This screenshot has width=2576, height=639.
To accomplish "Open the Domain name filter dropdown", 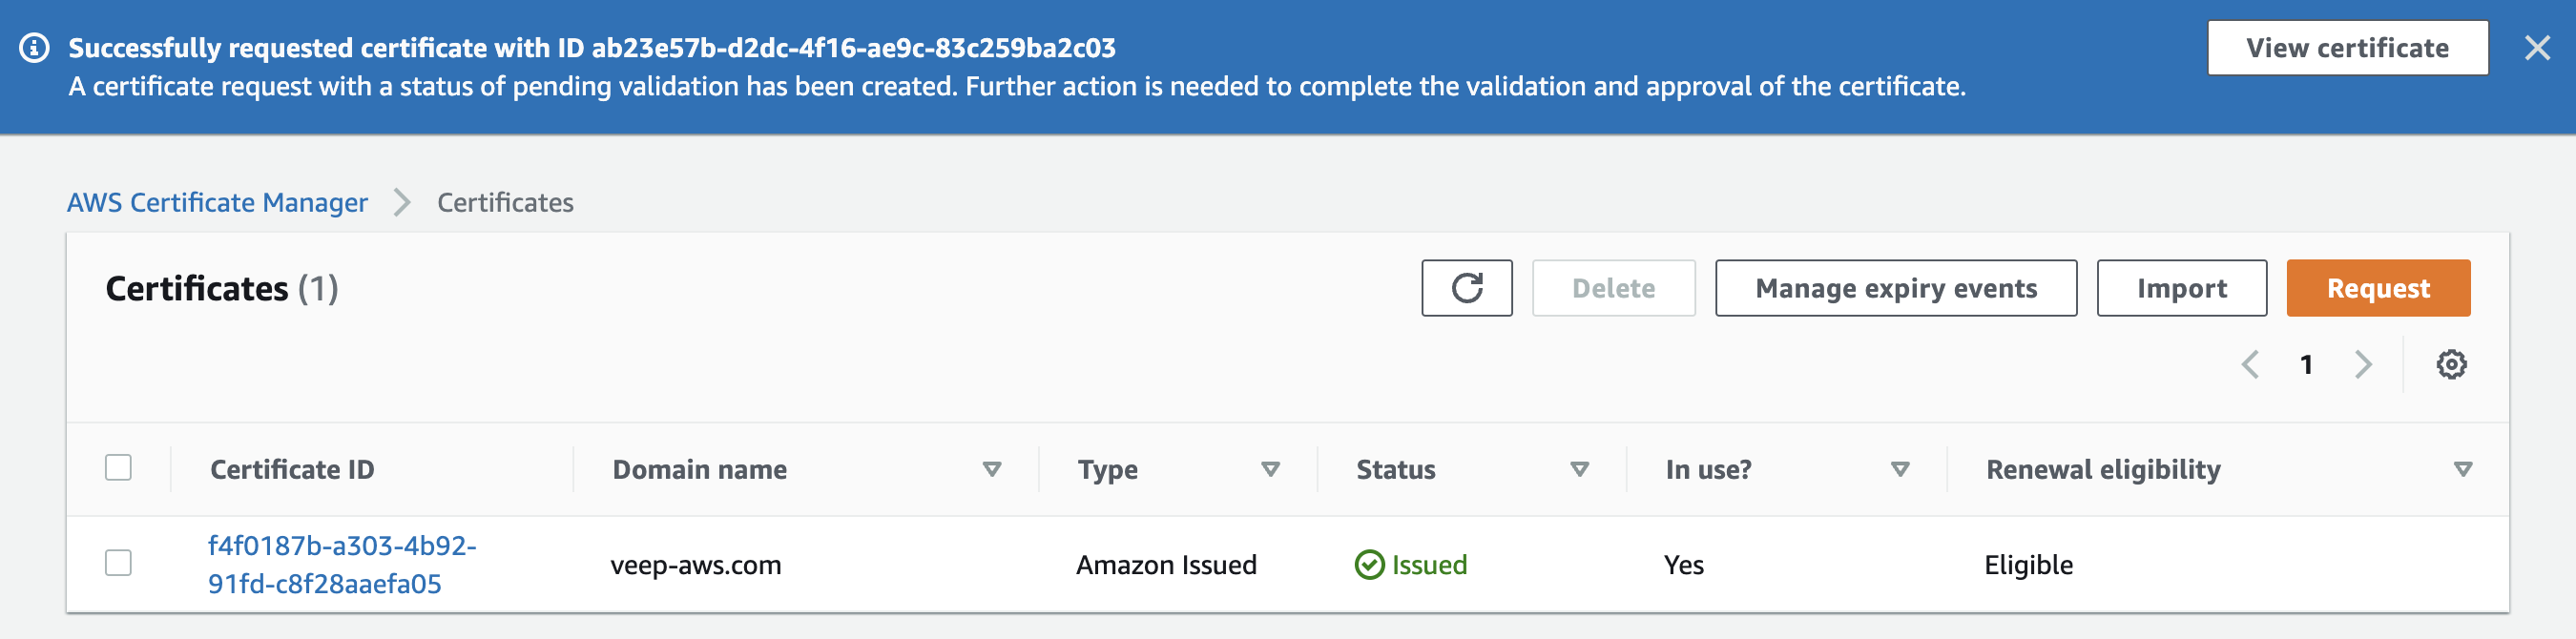I will (x=992, y=469).
